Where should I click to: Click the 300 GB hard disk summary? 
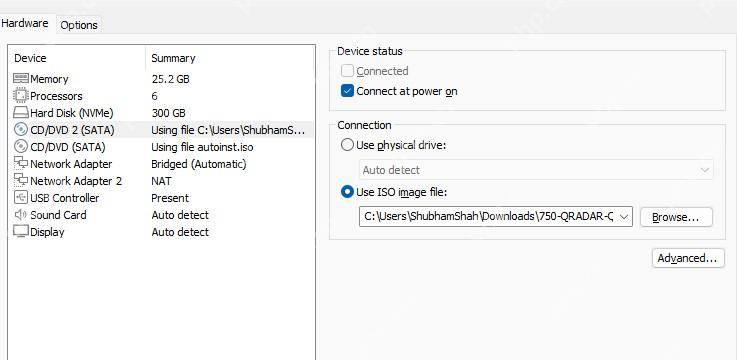[x=169, y=113]
